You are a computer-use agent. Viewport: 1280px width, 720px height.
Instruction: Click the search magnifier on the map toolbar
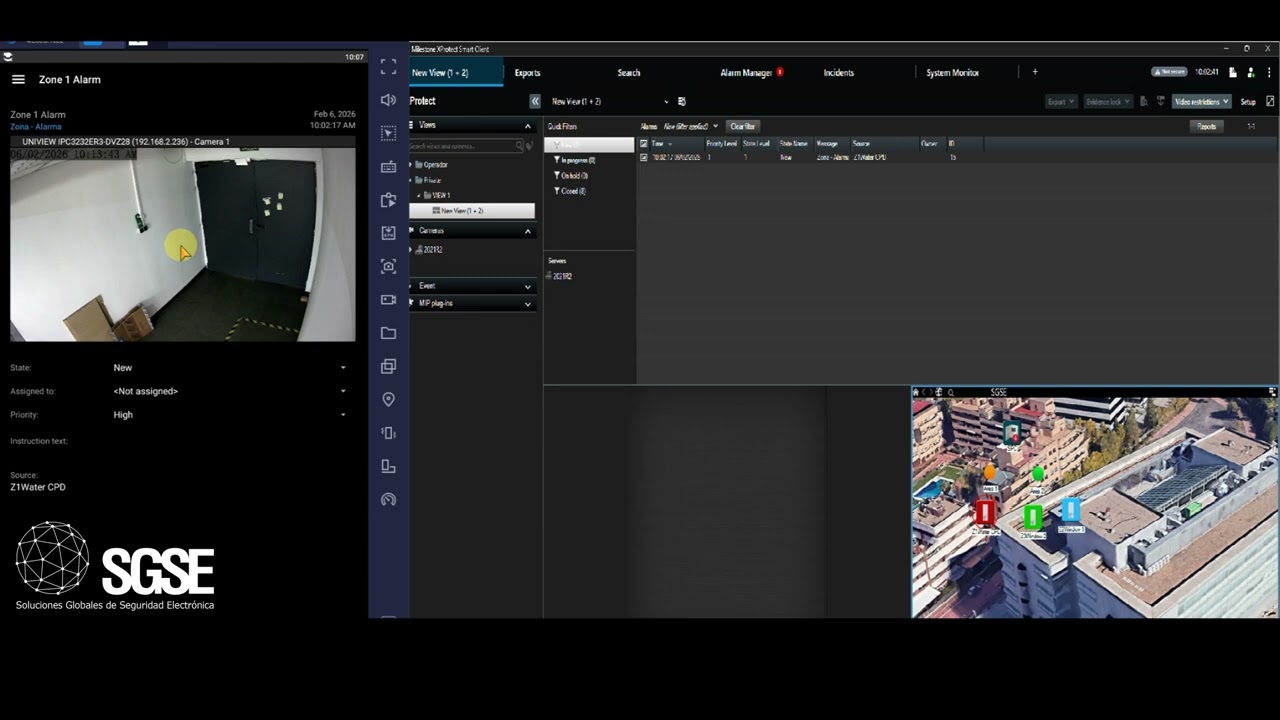coord(951,392)
